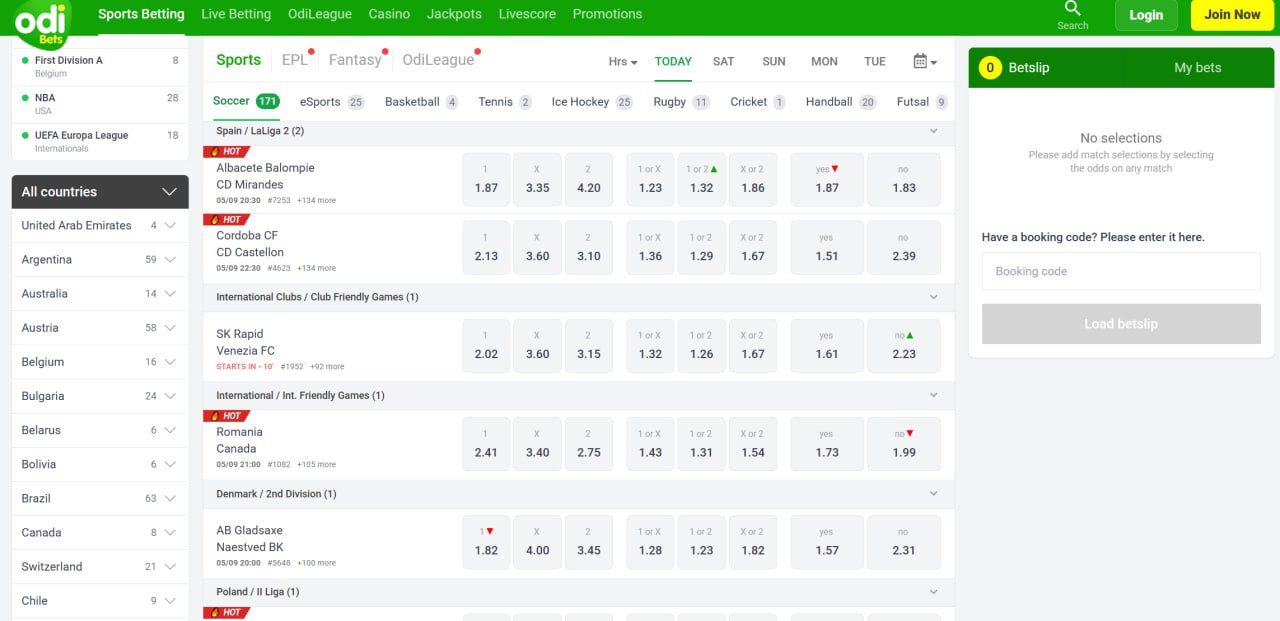Expand Brazil country row
This screenshot has width=1280, height=621.
pyautogui.click(x=100, y=498)
